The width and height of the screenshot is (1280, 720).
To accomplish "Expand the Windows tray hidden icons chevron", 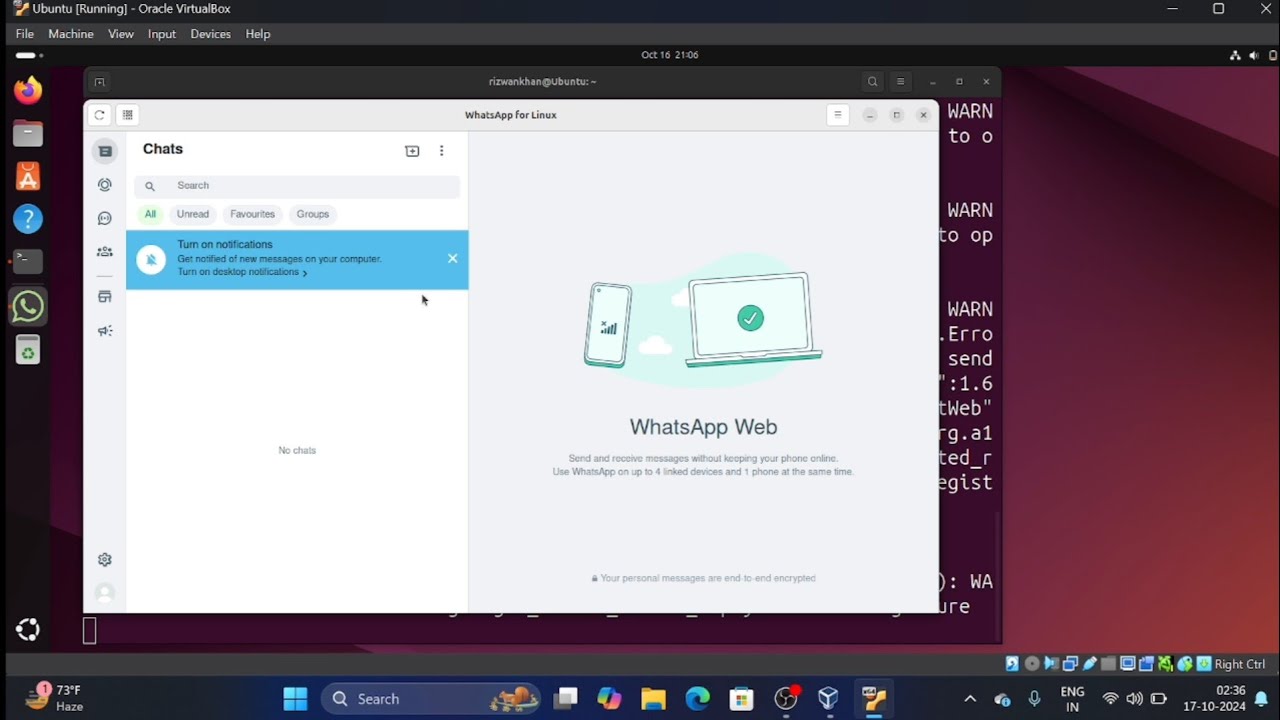I will (970, 699).
